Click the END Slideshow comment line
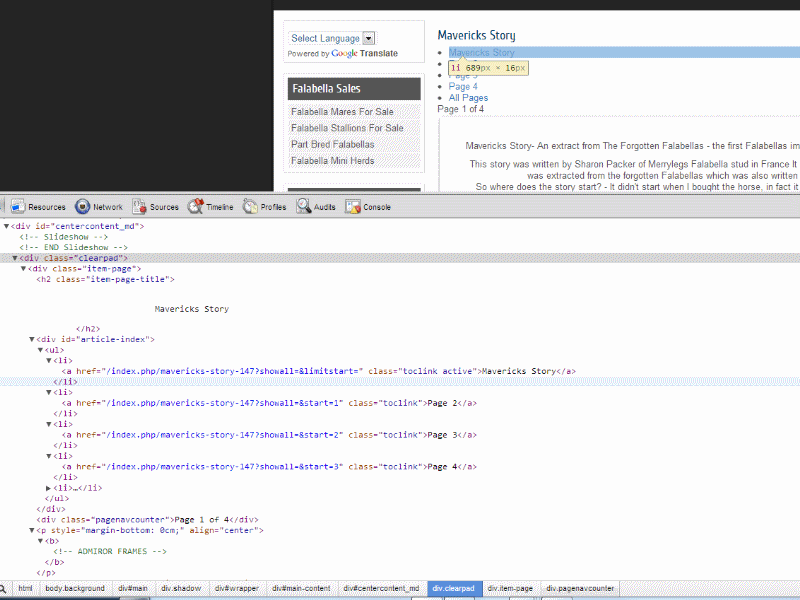The width and height of the screenshot is (800, 600). [73, 247]
